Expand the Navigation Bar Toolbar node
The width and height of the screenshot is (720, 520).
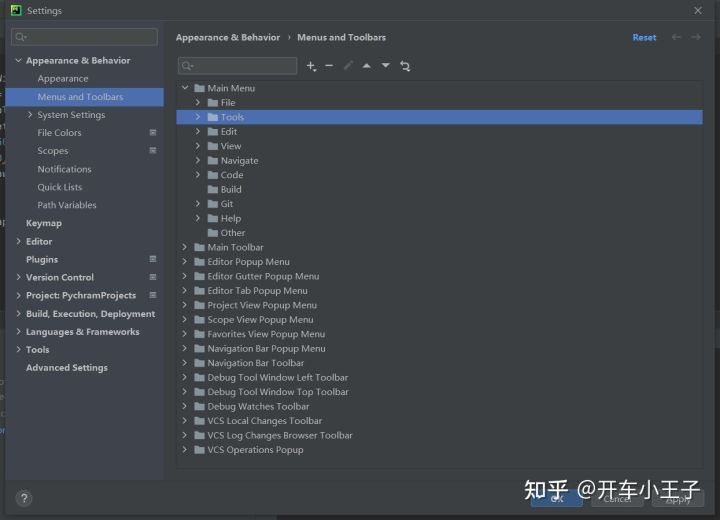tap(185, 363)
